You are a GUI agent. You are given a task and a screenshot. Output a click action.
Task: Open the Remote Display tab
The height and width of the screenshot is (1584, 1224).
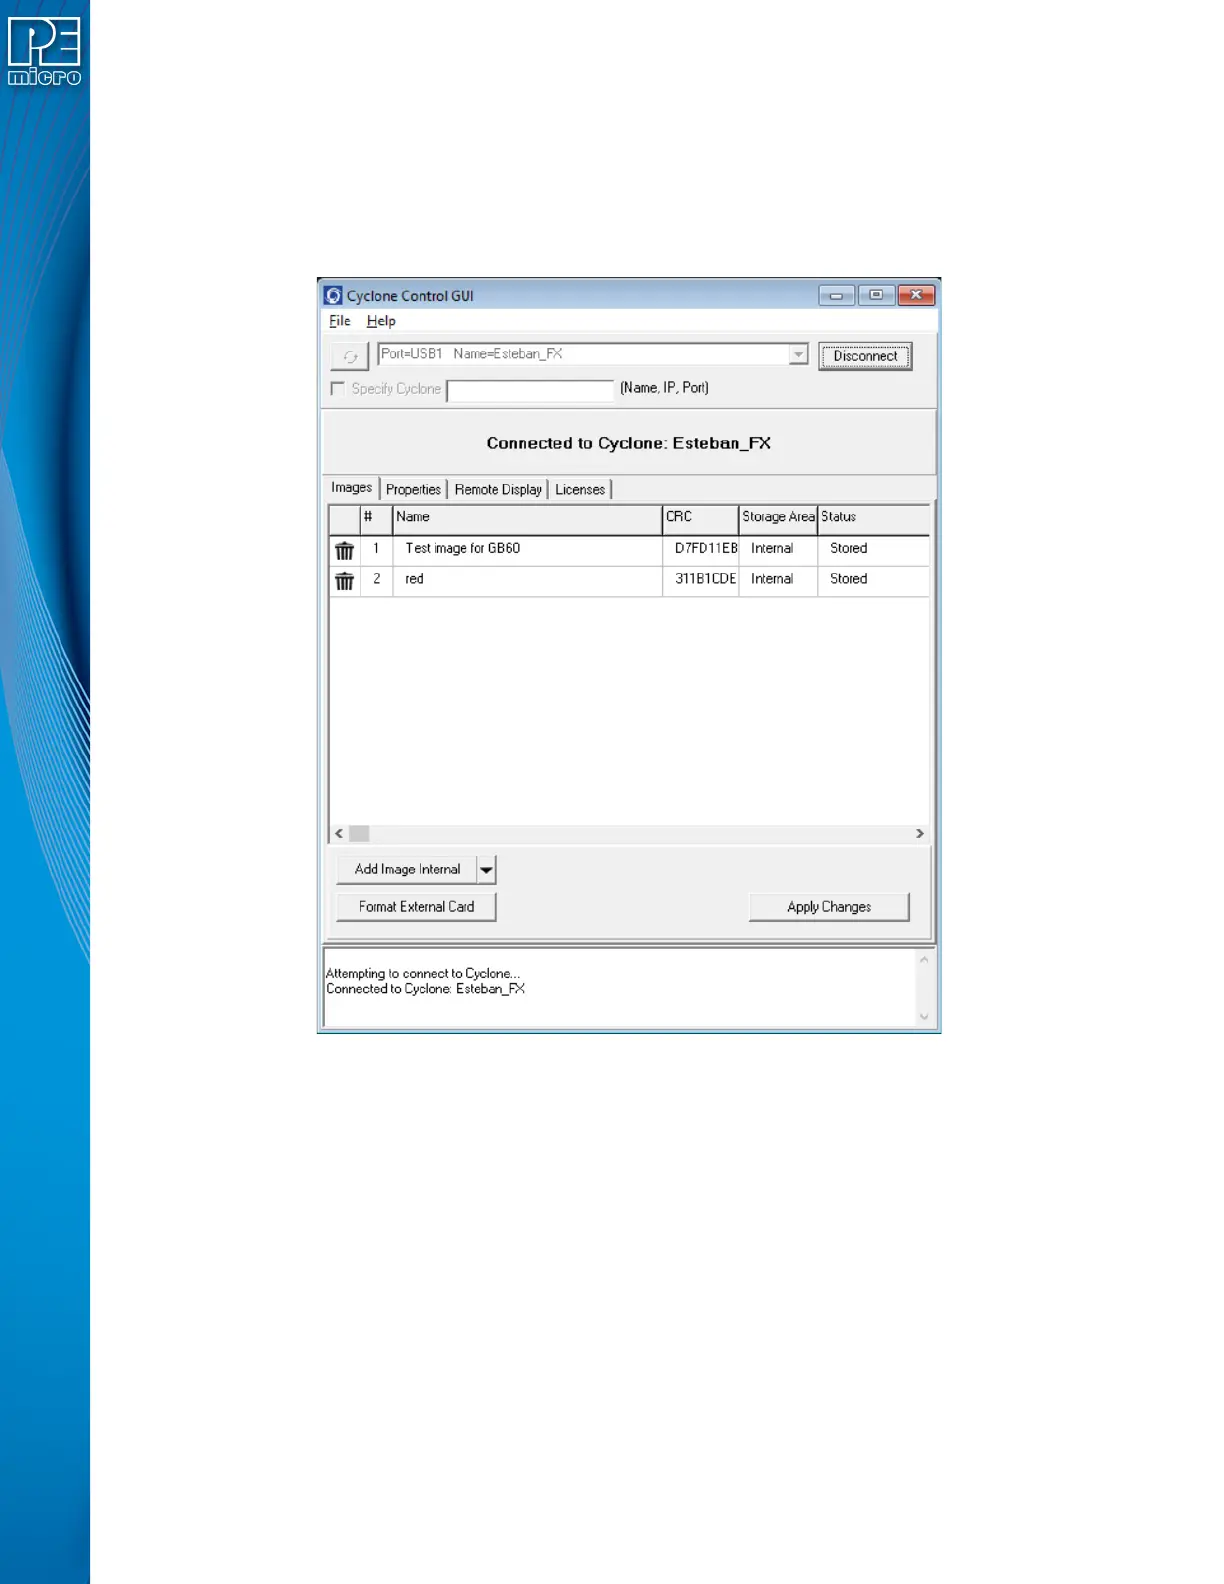tap(498, 490)
